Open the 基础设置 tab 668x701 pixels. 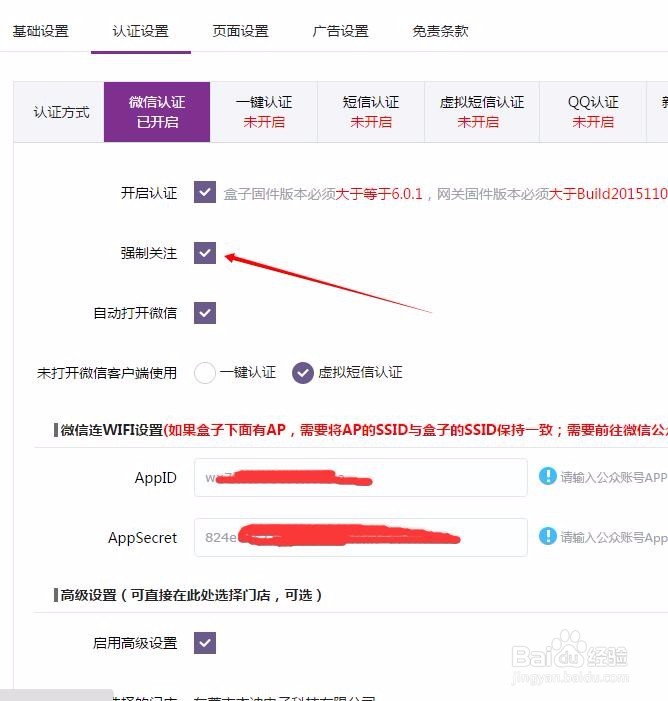[40, 31]
